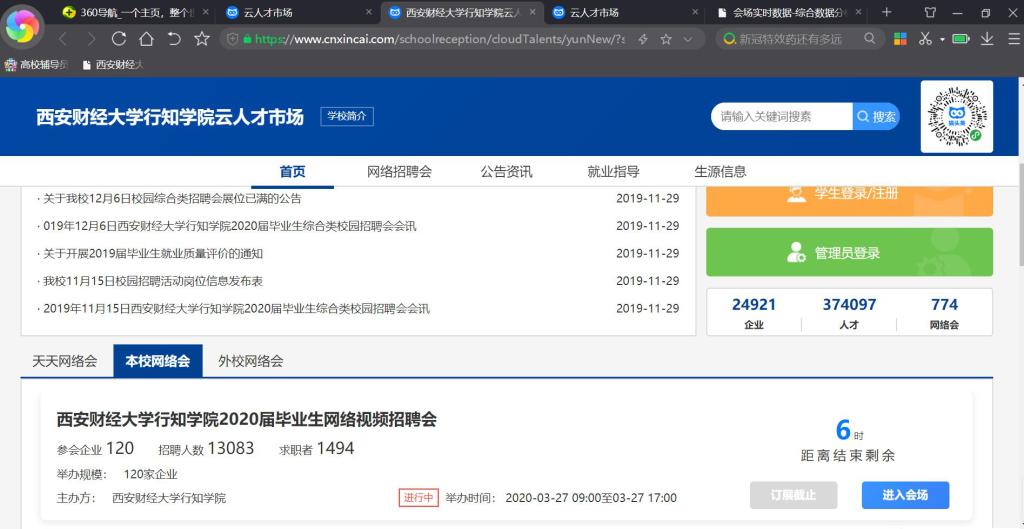The height and width of the screenshot is (529, 1024).
Task: Click the grey 订展截止 button
Action: click(793, 495)
